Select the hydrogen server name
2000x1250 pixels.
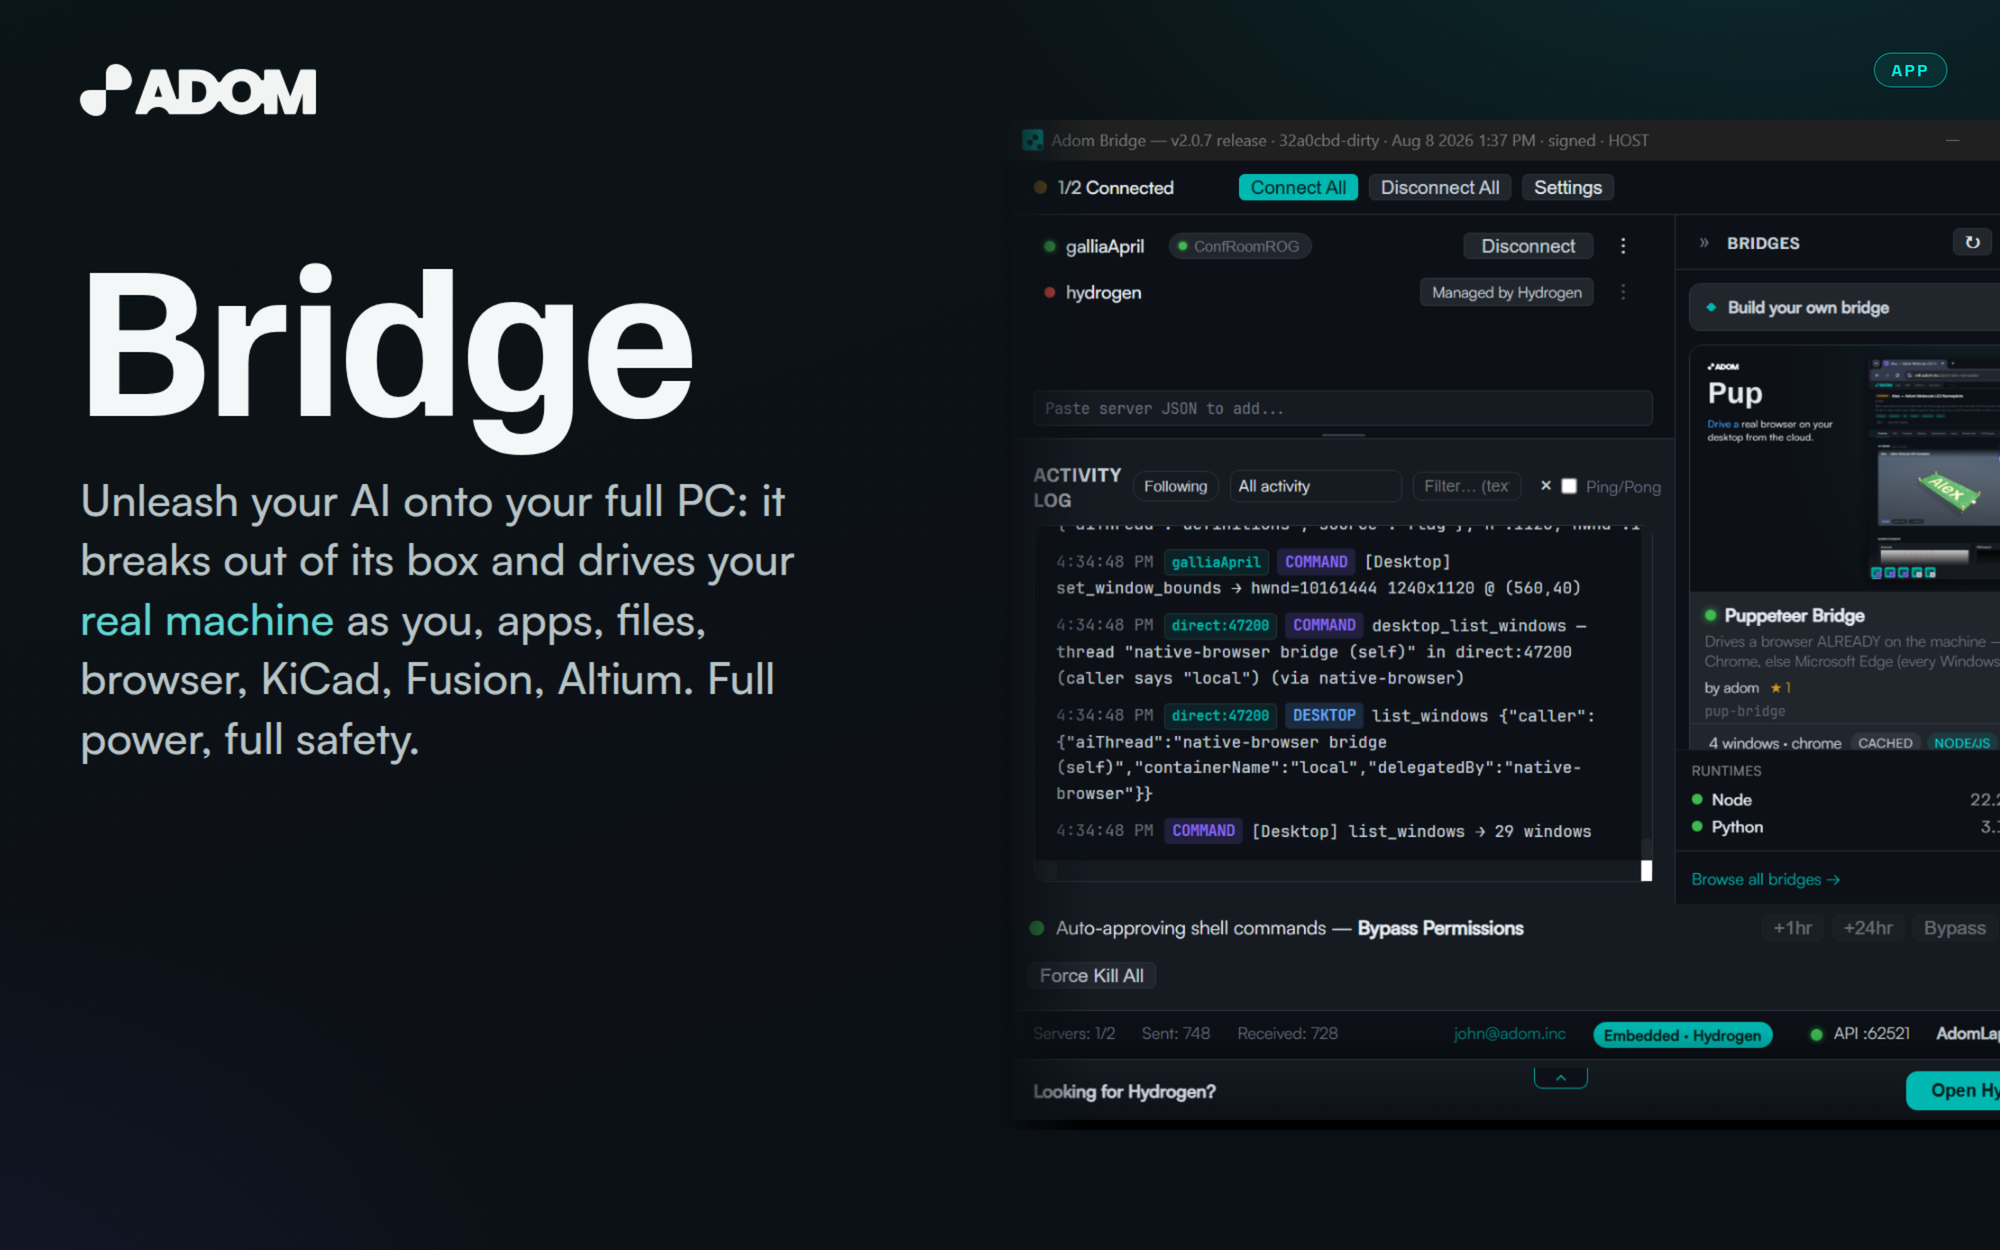point(1103,292)
